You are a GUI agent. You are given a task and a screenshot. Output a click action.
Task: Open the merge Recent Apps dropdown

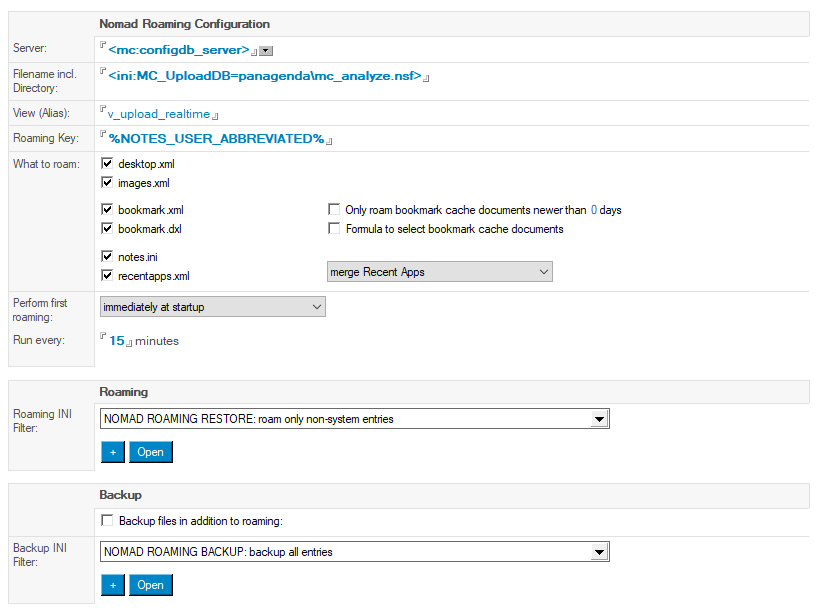[439, 272]
